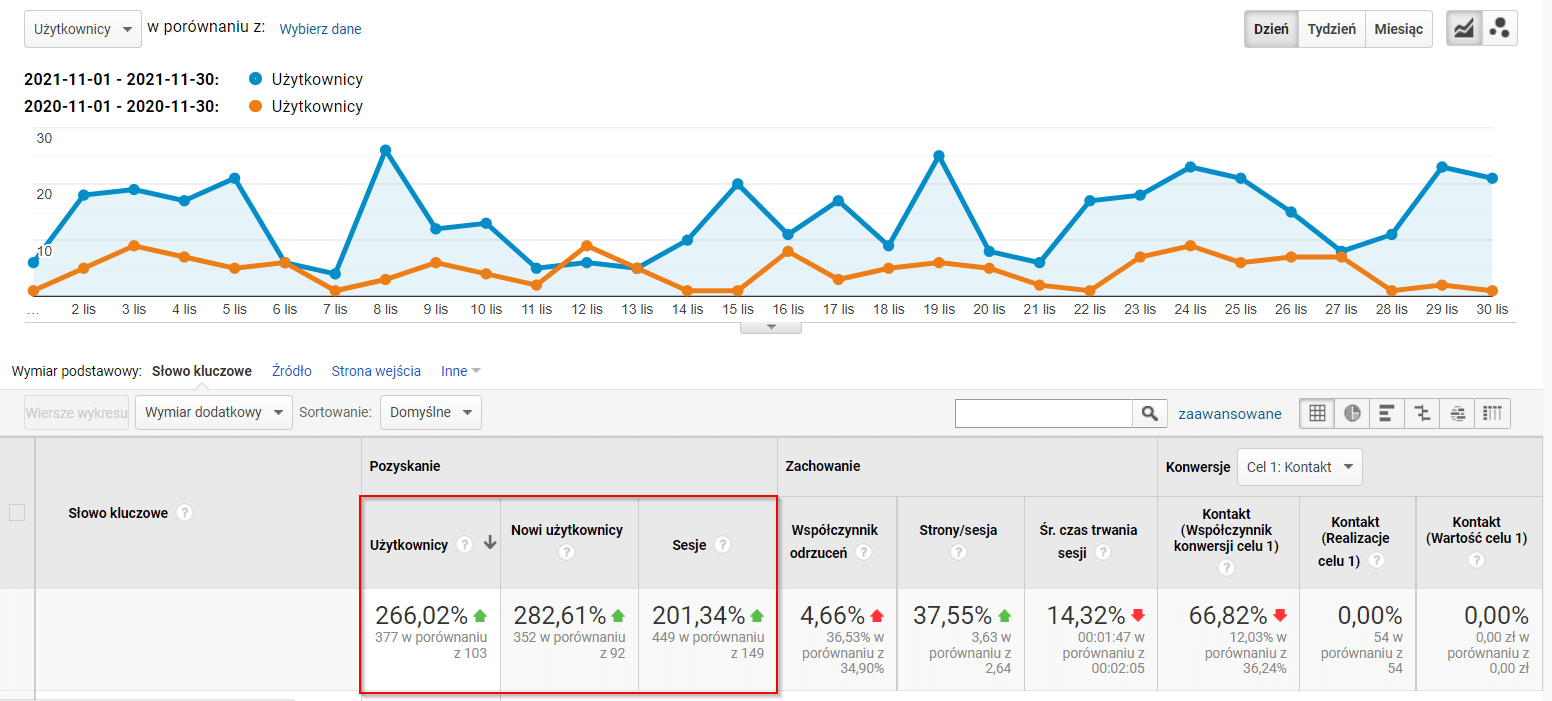Select the data table view icon
This screenshot has height=701, width=1552.
coord(1317,413)
